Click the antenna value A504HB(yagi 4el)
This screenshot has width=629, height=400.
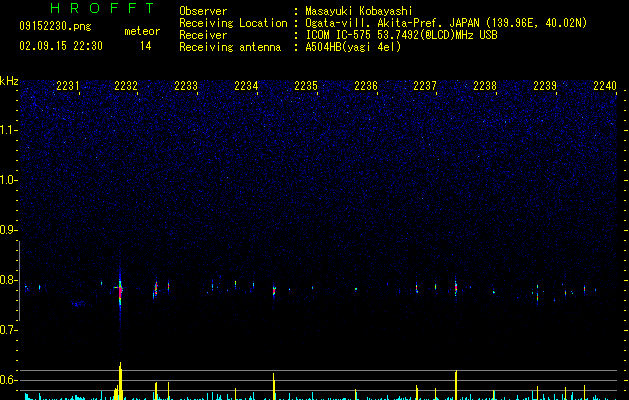(353, 47)
